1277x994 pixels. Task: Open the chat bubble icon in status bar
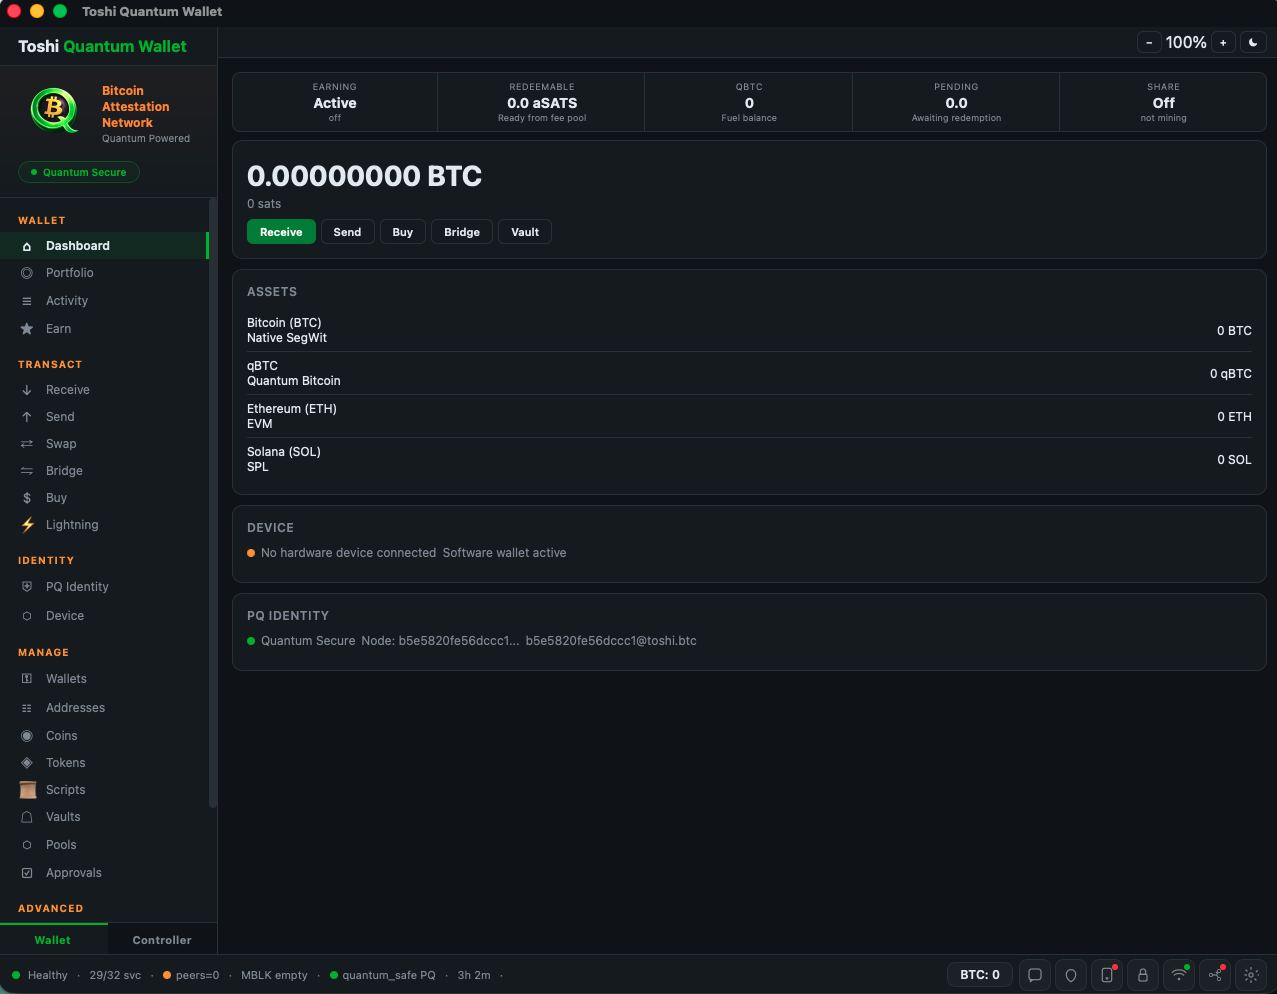(1035, 975)
